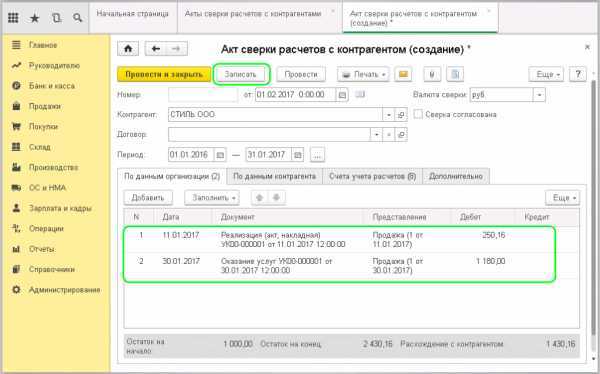Open the Зарплата и кадры section
Viewport: 600px width, 374px height.
60,208
